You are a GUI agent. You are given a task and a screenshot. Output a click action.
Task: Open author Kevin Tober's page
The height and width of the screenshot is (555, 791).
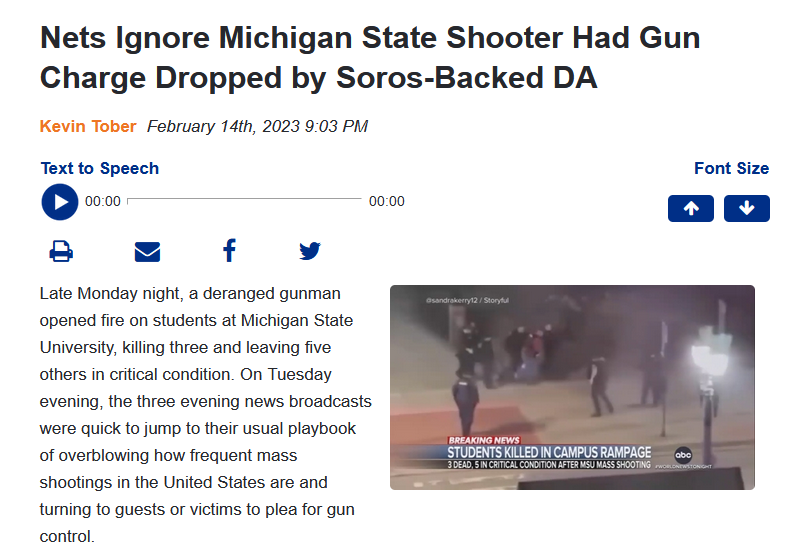[88, 126]
